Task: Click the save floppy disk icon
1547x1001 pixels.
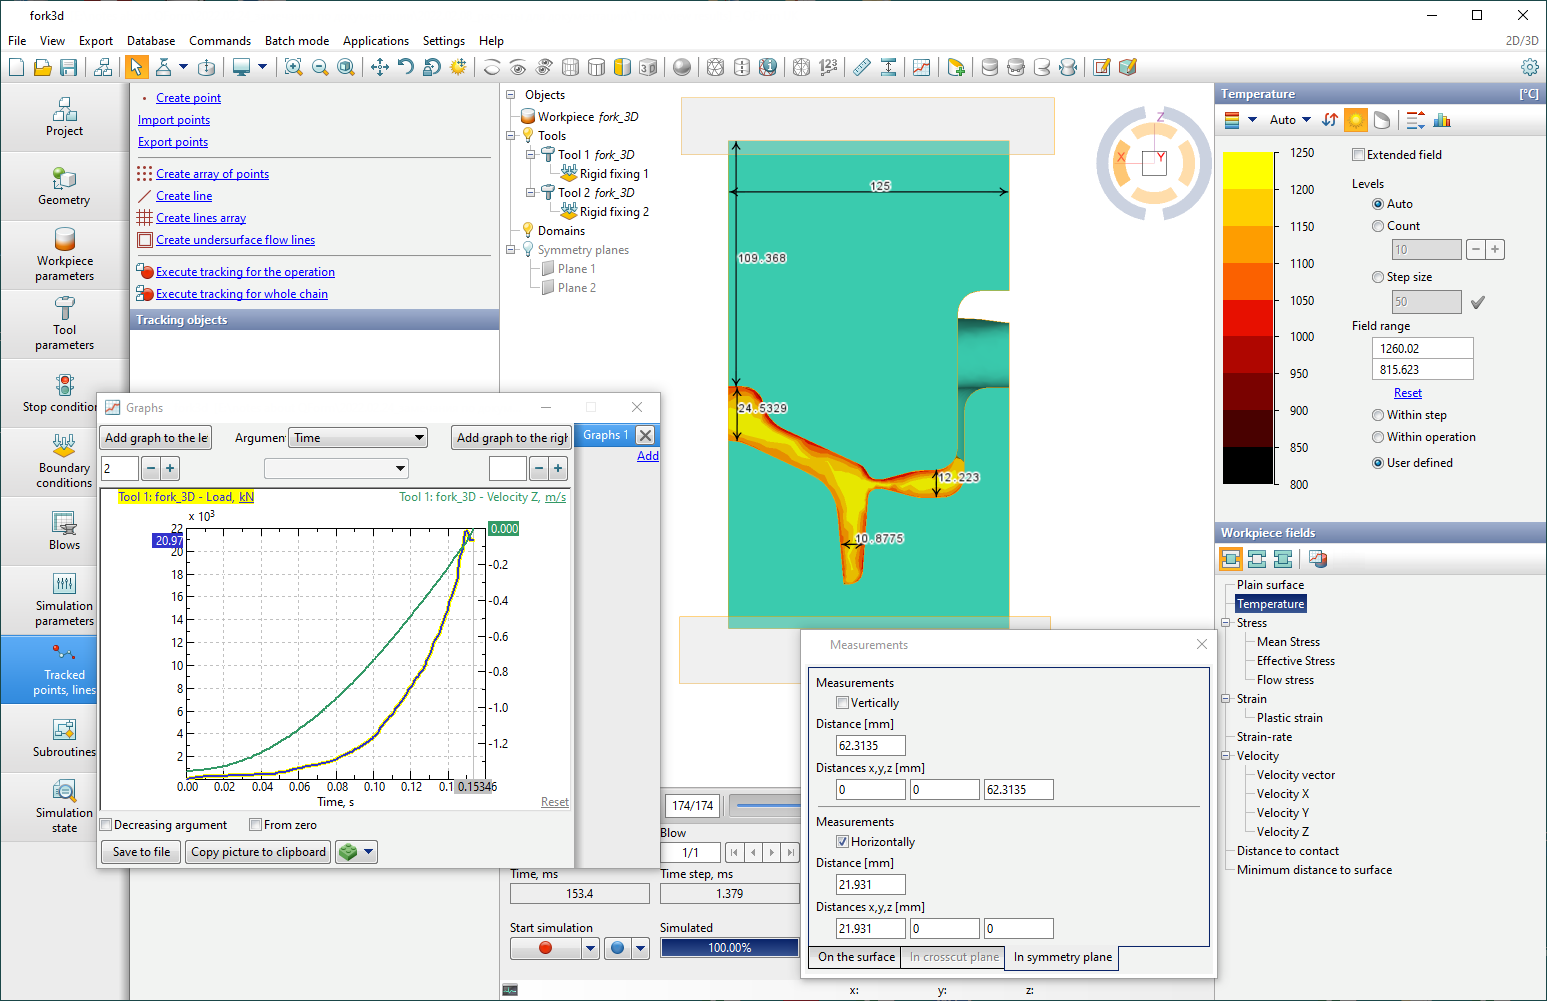Action: [69, 67]
